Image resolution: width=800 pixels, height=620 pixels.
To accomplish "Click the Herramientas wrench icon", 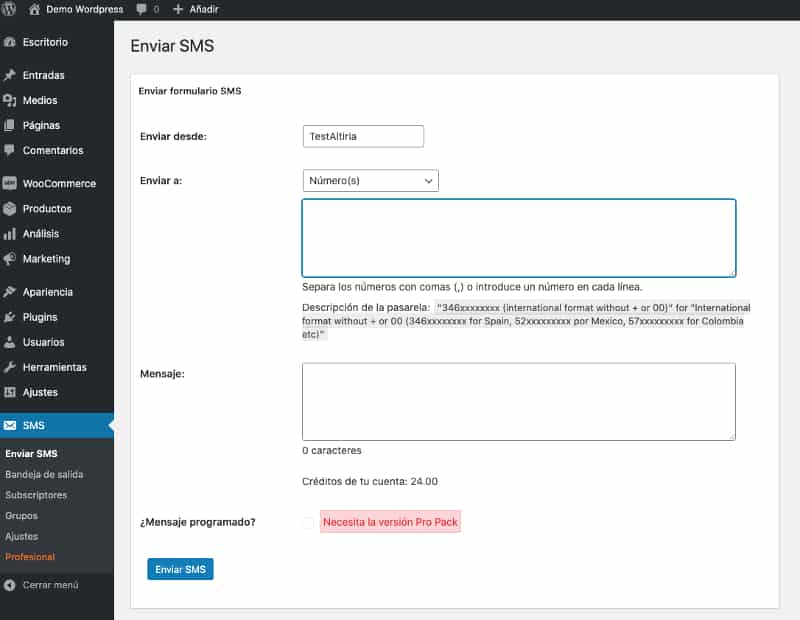I will 10,367.
